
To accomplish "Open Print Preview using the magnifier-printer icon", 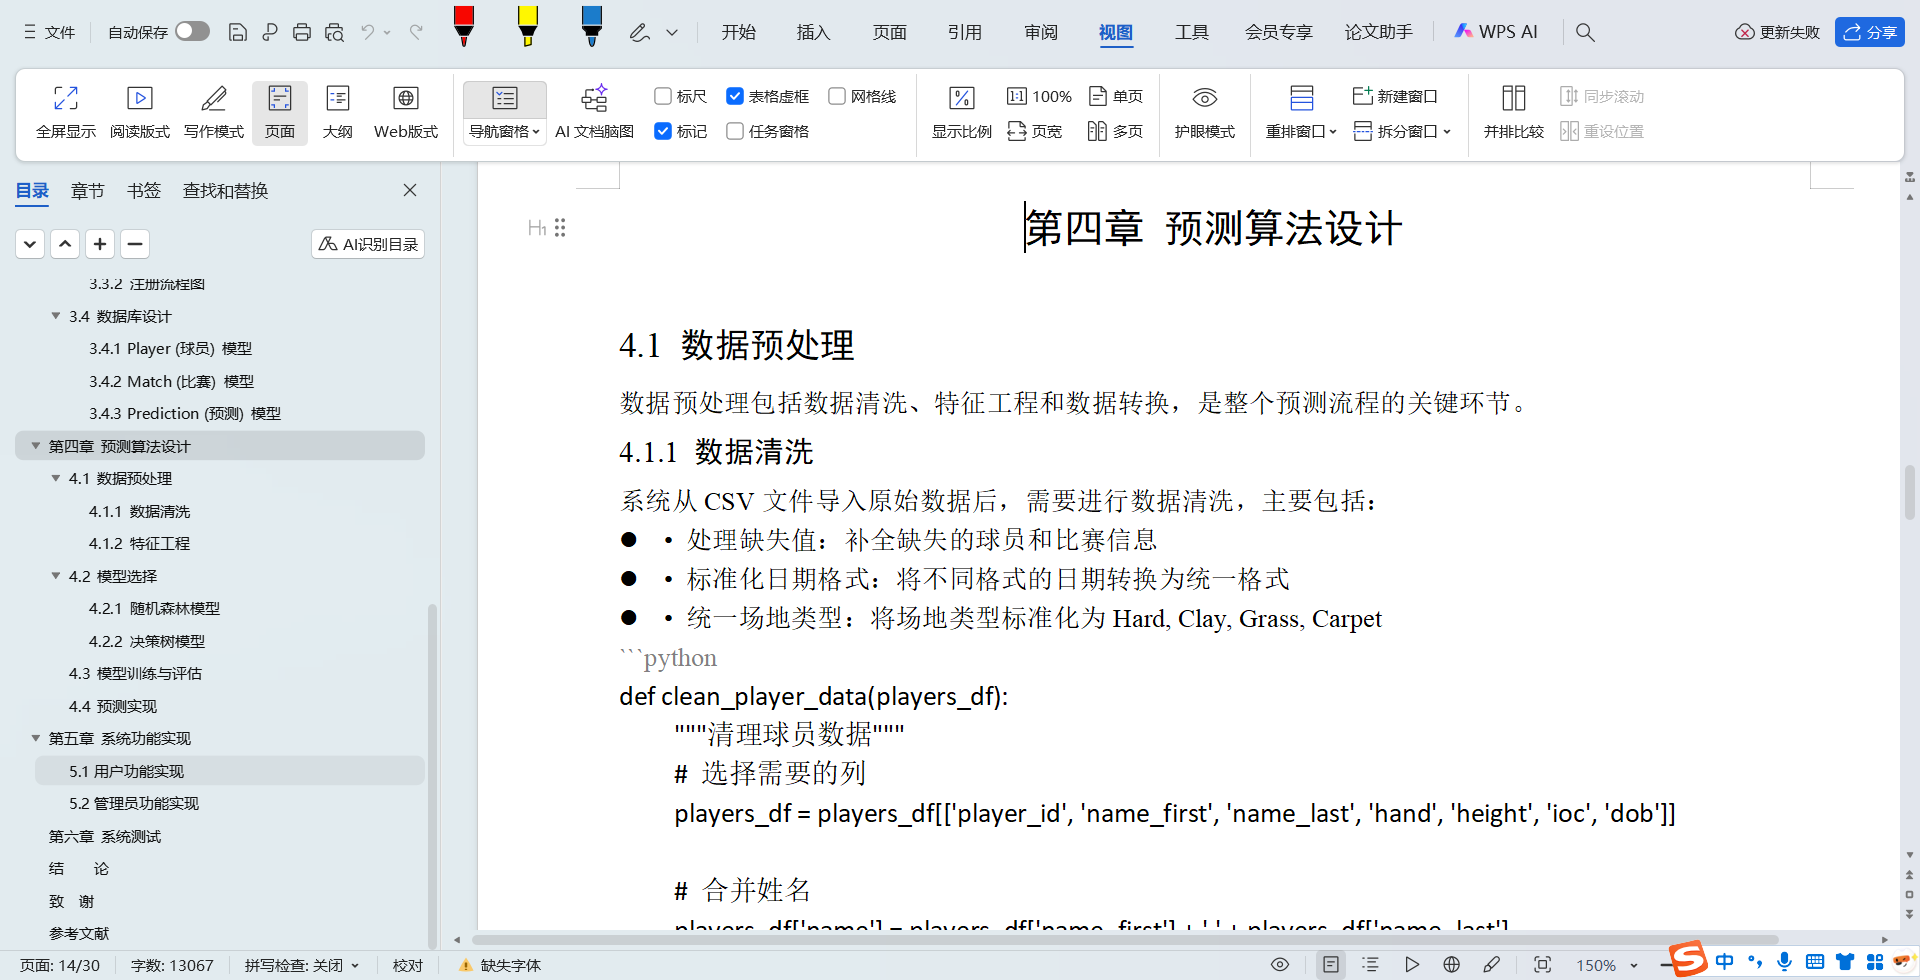I will click(x=334, y=32).
